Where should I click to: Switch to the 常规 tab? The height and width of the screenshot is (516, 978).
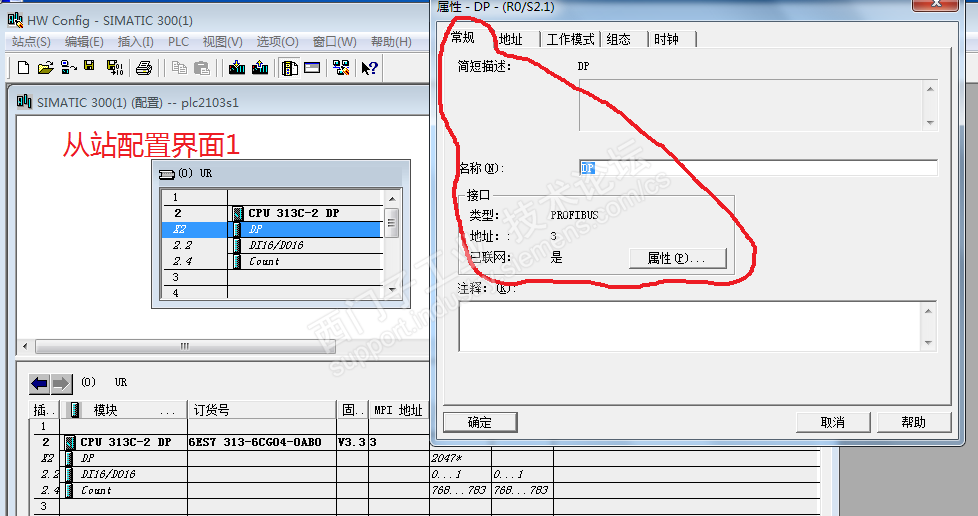[463, 37]
